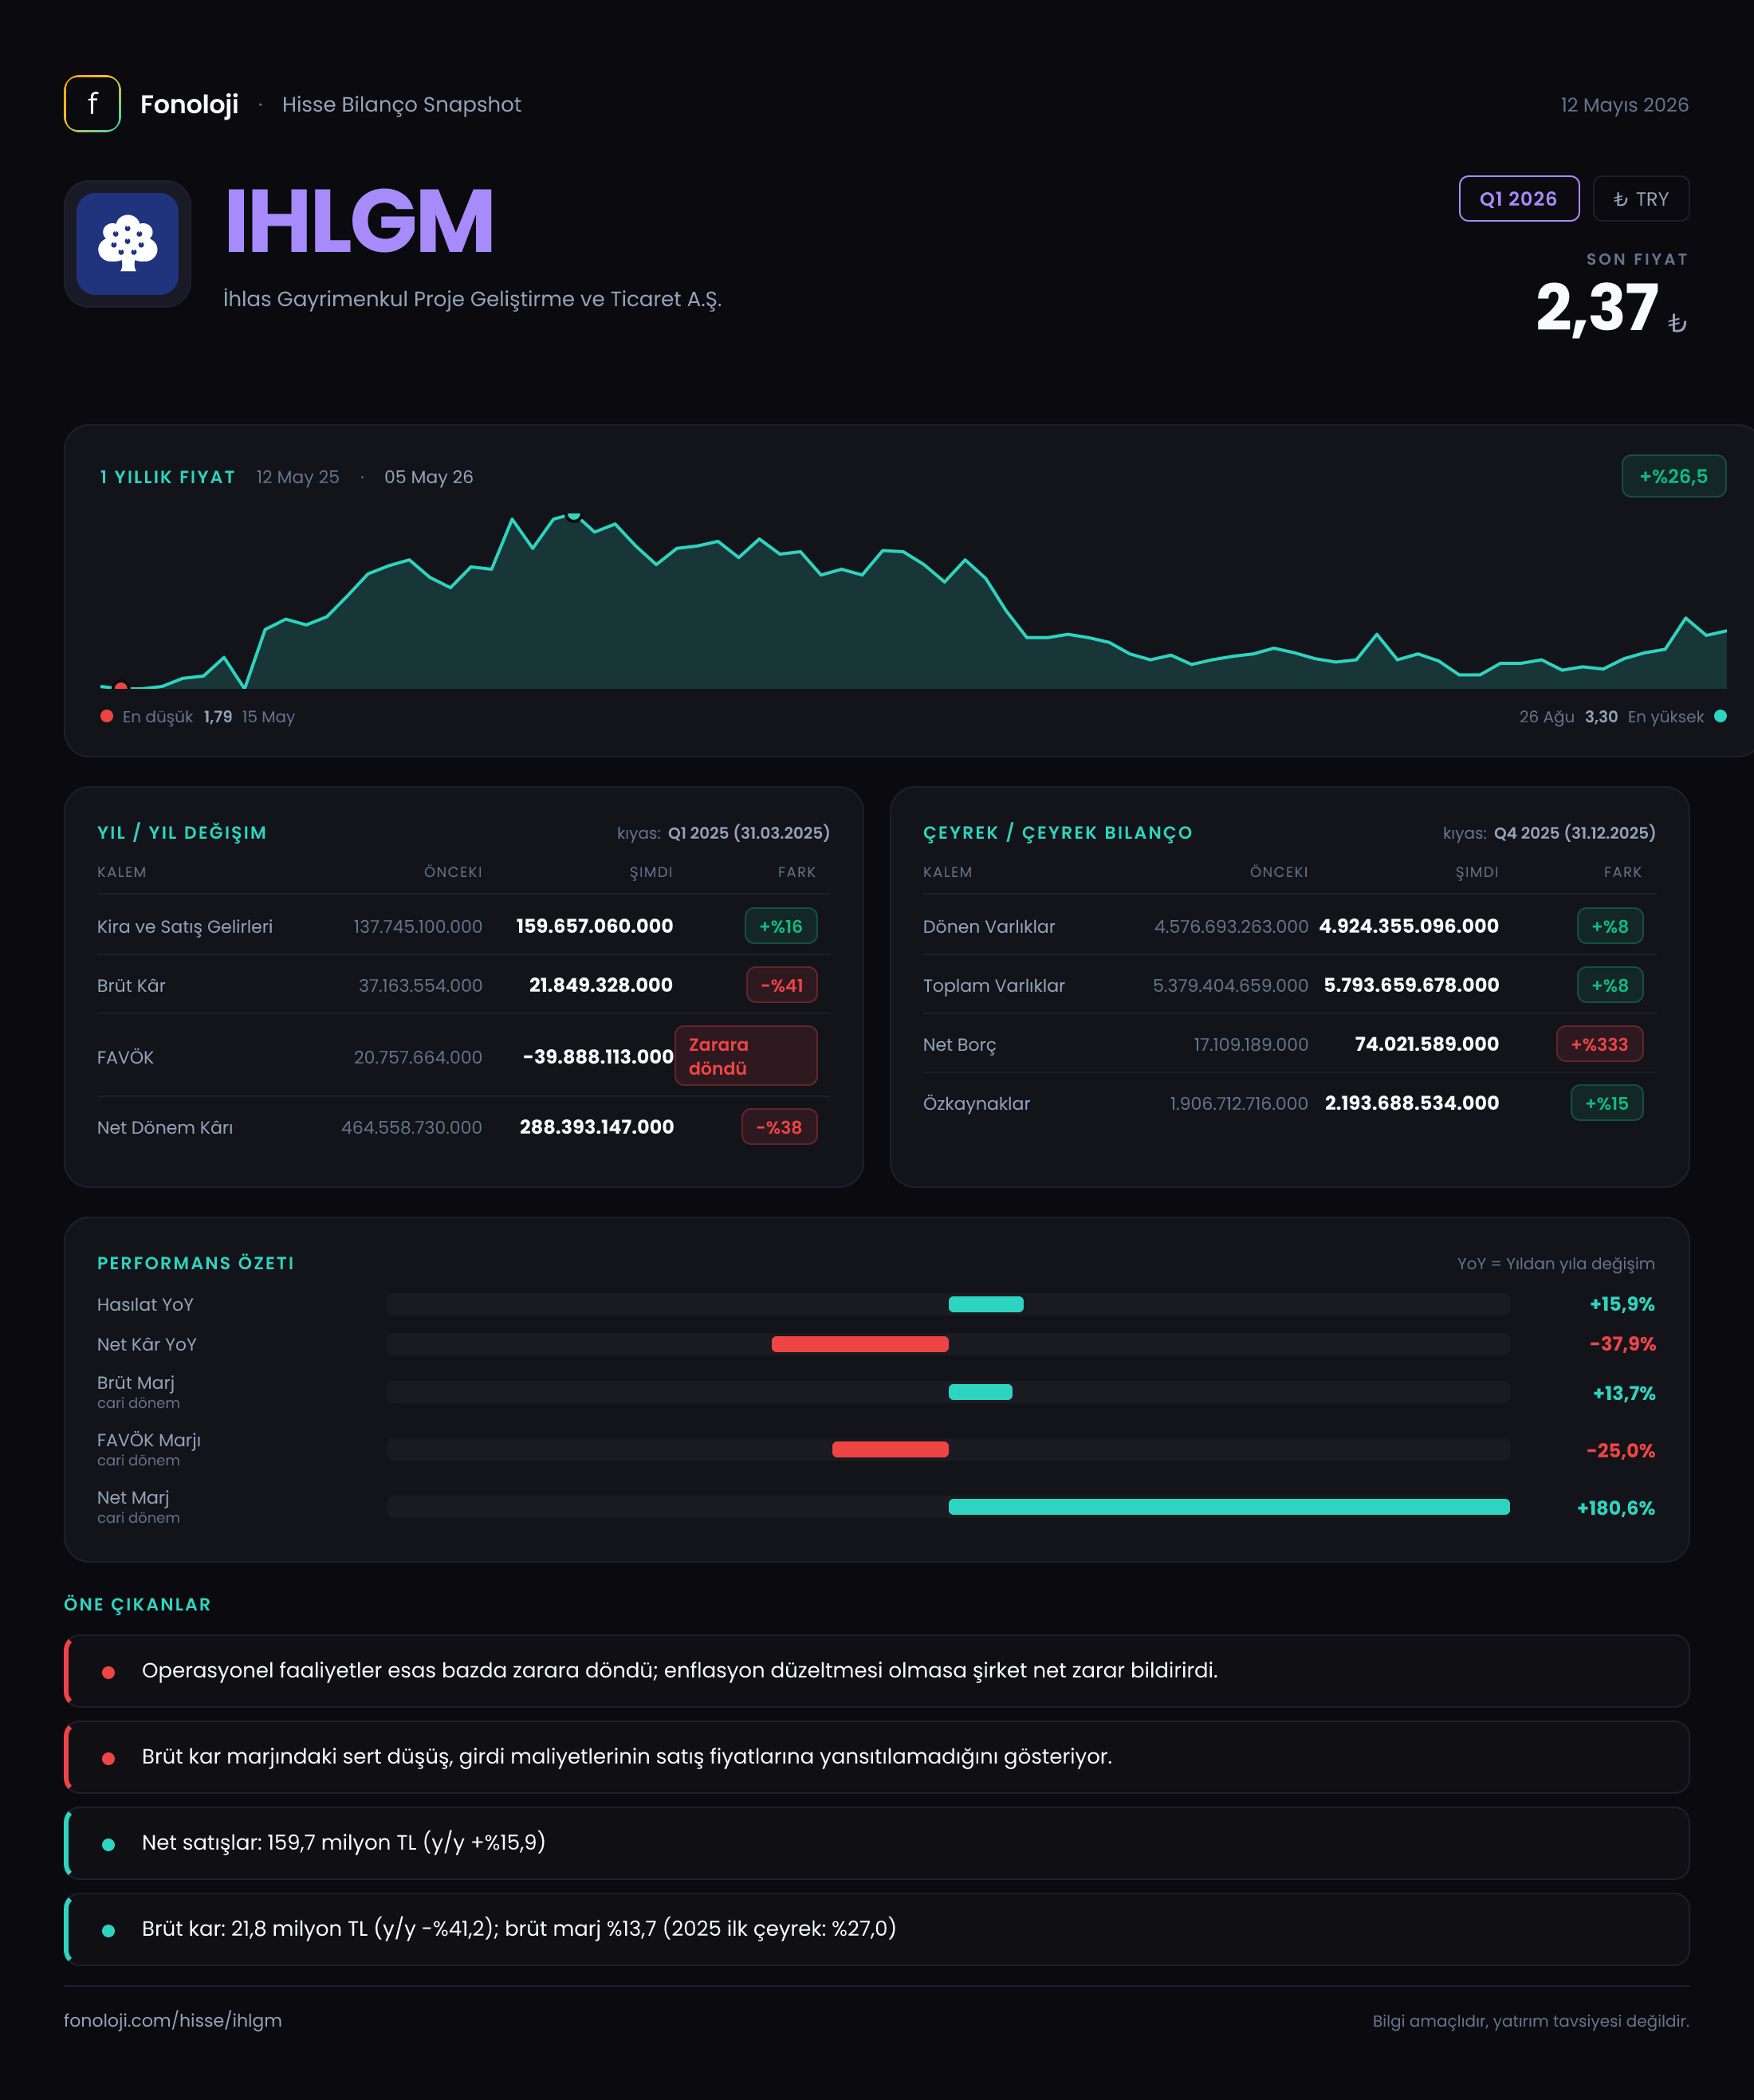Click the +%333 badge for Net Borç

click(x=1600, y=1044)
